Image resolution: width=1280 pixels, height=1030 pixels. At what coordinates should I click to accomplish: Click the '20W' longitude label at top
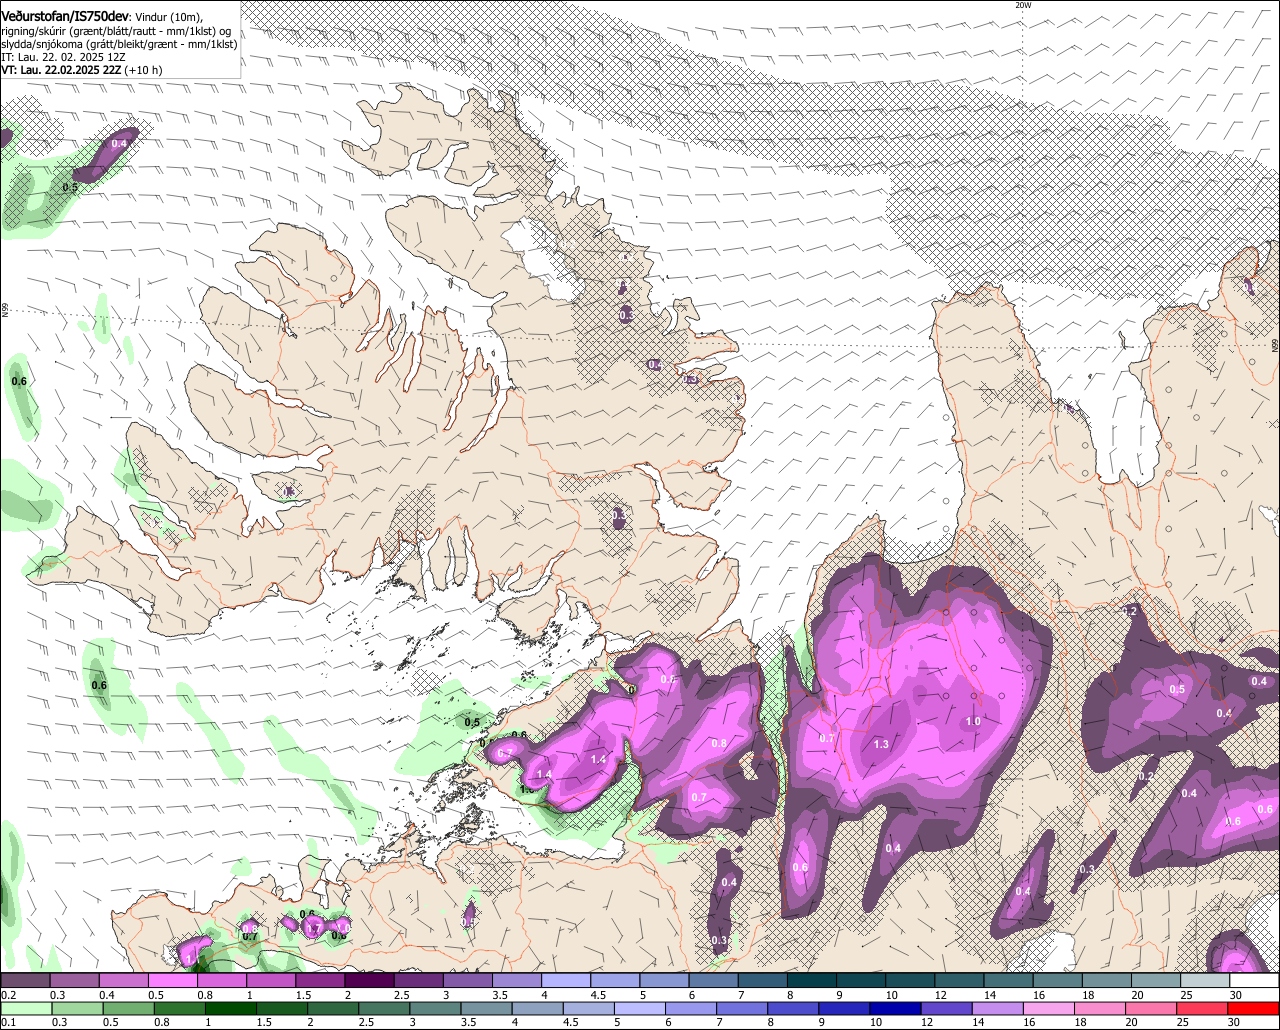(1022, 5)
